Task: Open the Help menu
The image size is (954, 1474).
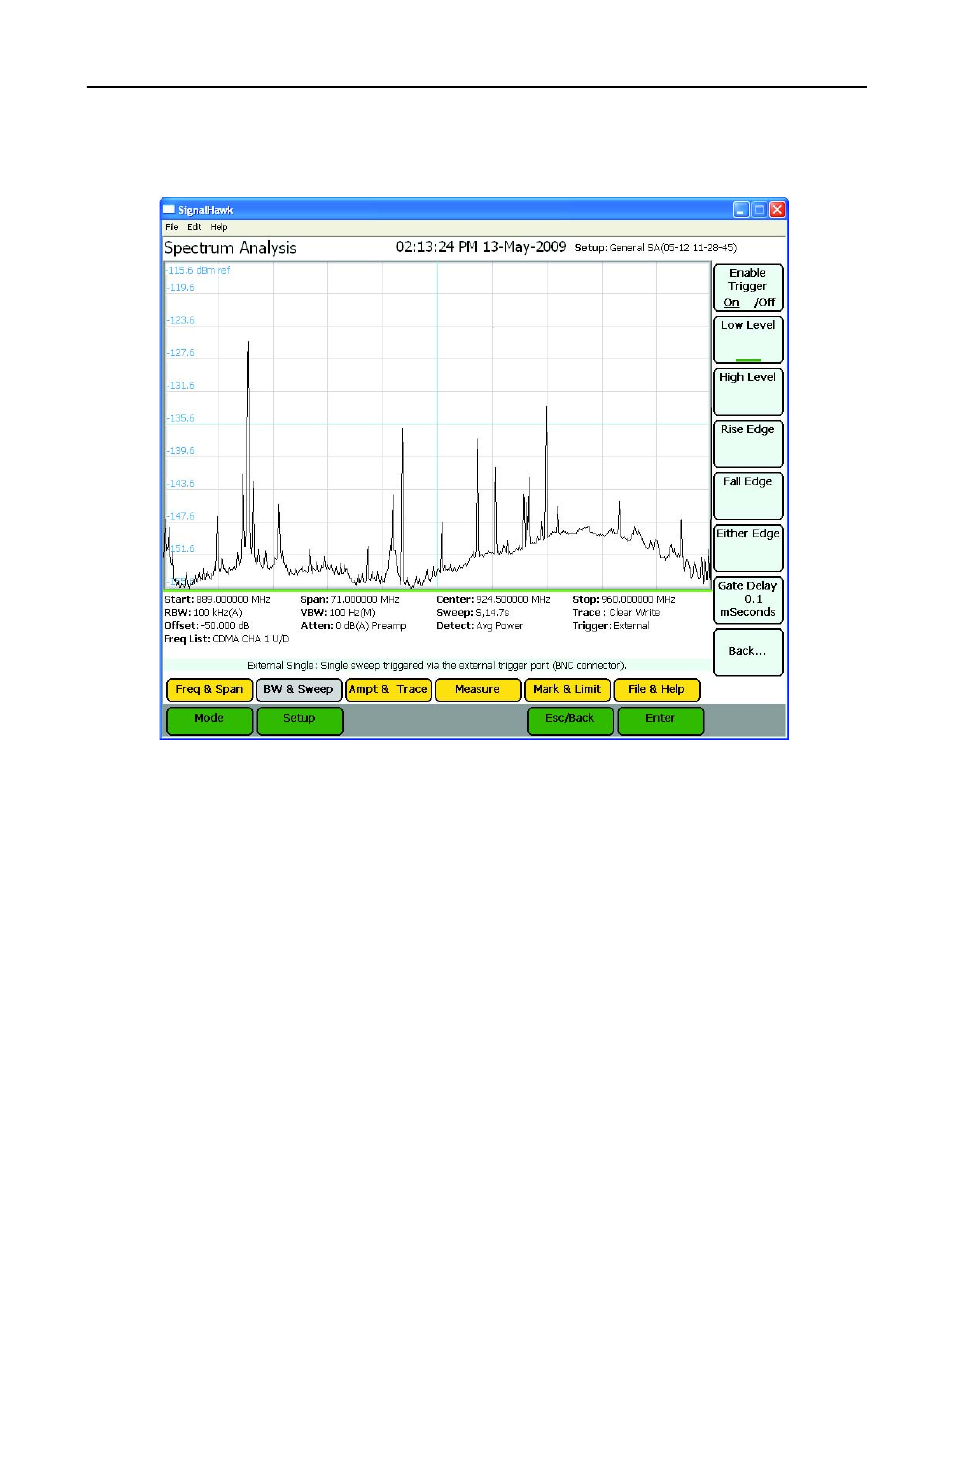Action: click(x=219, y=227)
